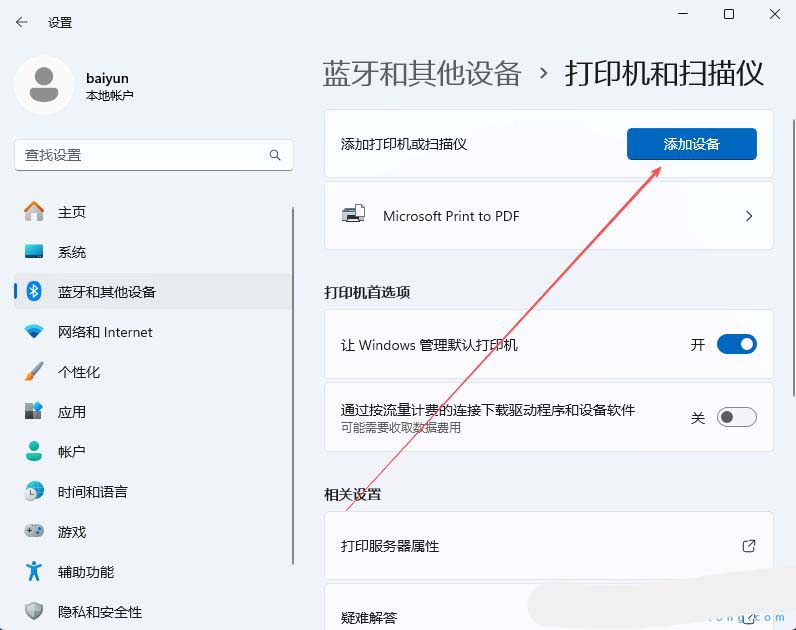Open the baiyun user avatar
The height and width of the screenshot is (630, 796).
[x=44, y=85]
